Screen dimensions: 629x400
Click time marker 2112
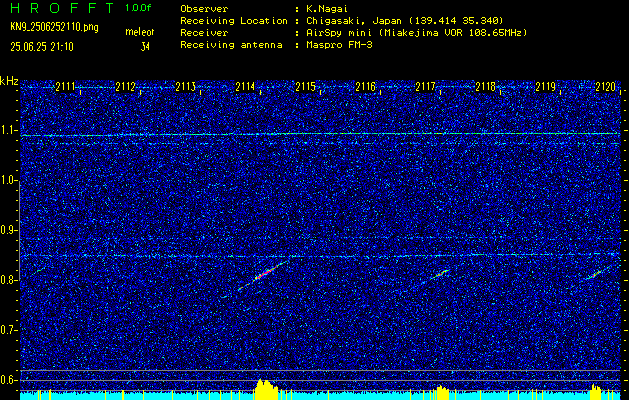coord(125,86)
